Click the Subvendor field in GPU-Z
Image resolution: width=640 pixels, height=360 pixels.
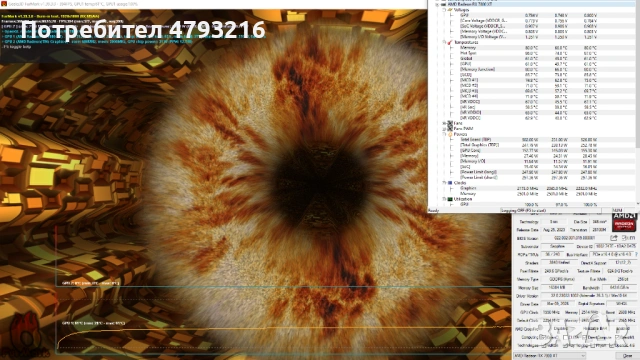pyautogui.click(x=557, y=247)
